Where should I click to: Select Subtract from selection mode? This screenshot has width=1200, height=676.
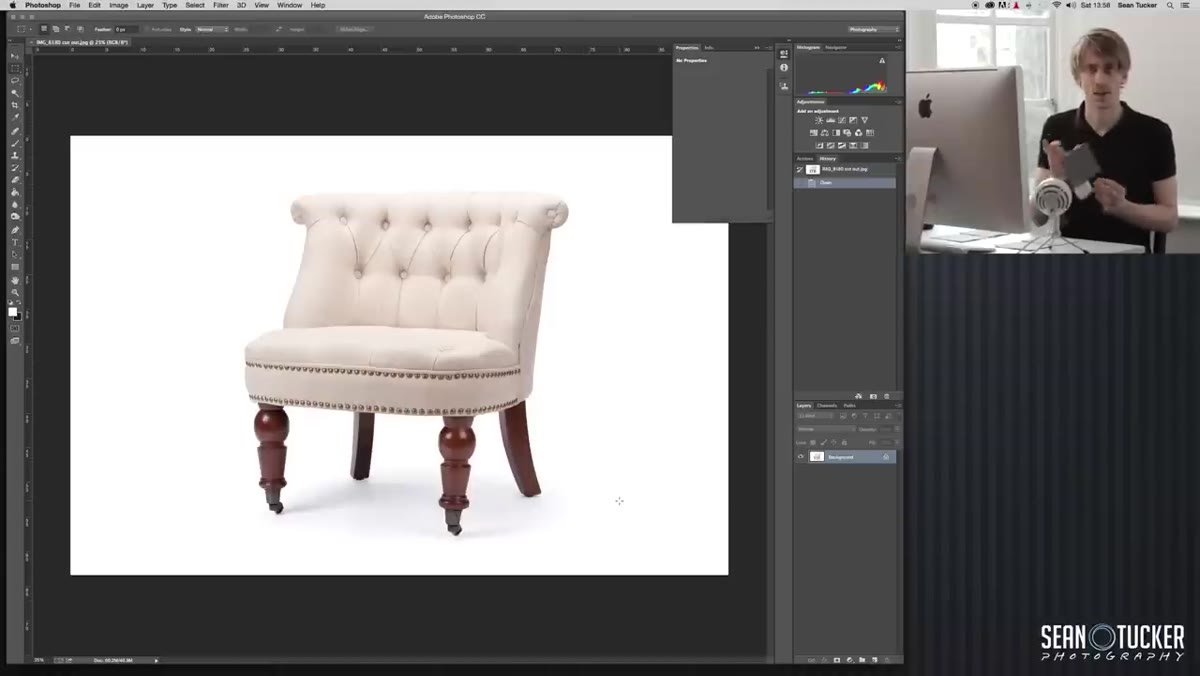coord(68,29)
